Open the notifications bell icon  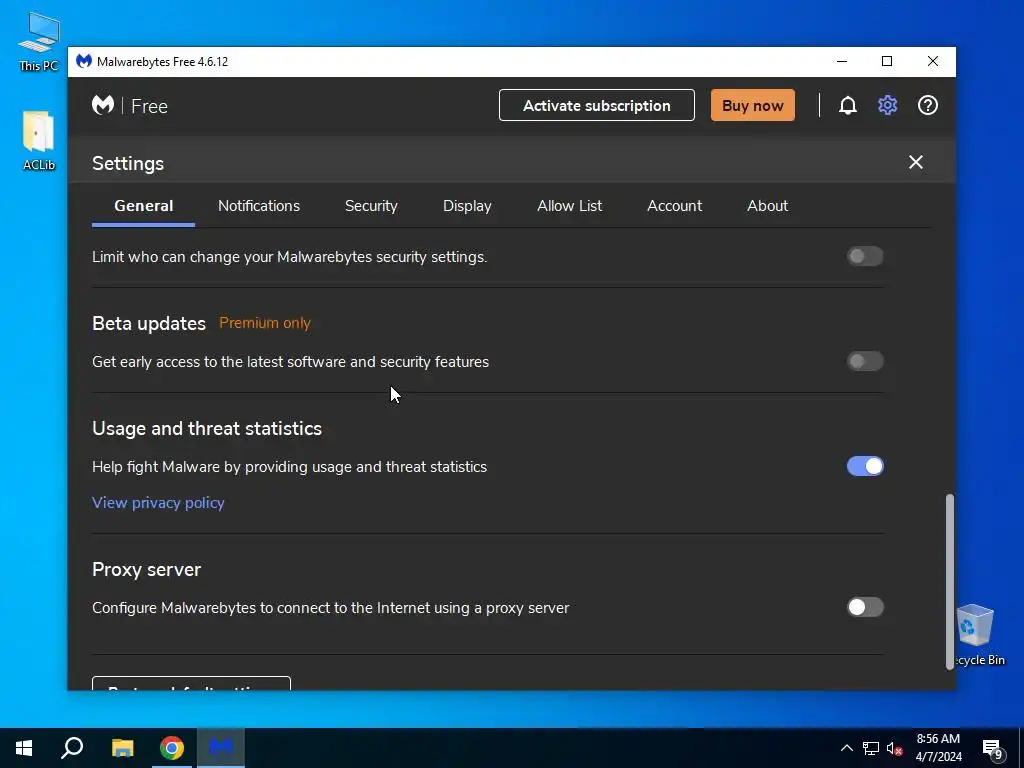click(x=847, y=105)
